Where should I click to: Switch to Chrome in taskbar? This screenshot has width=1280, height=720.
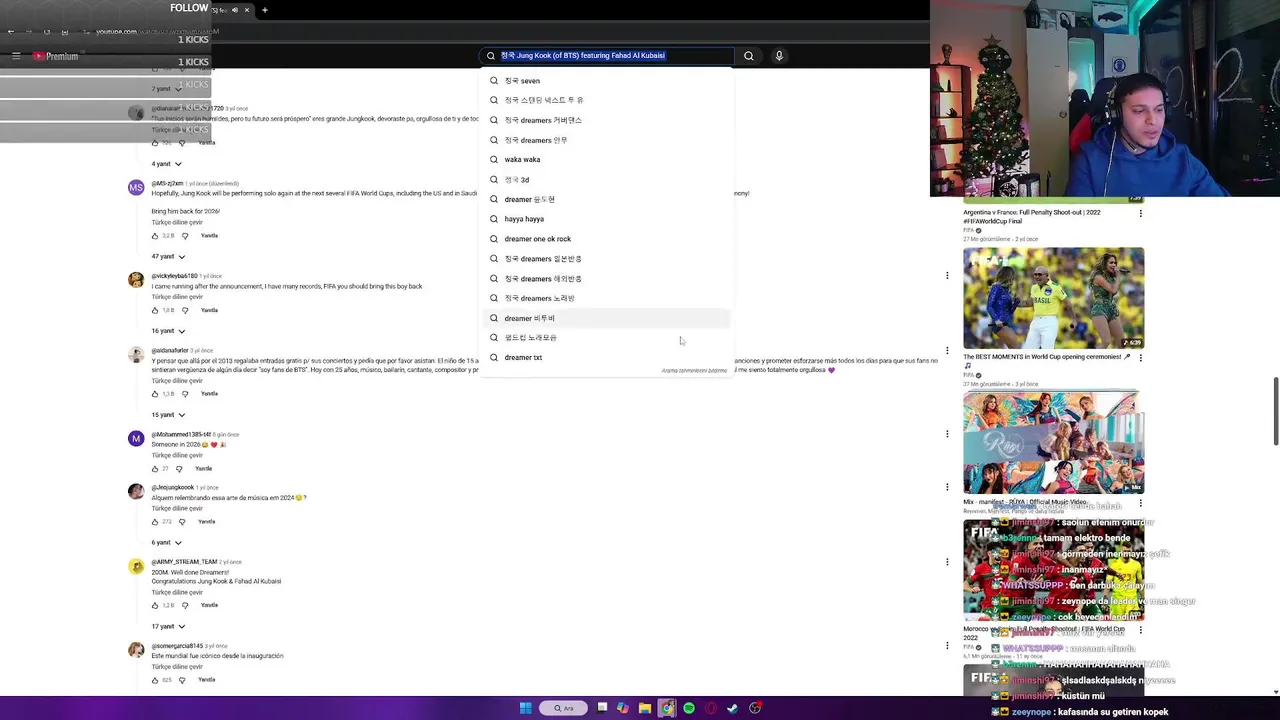tap(667, 708)
